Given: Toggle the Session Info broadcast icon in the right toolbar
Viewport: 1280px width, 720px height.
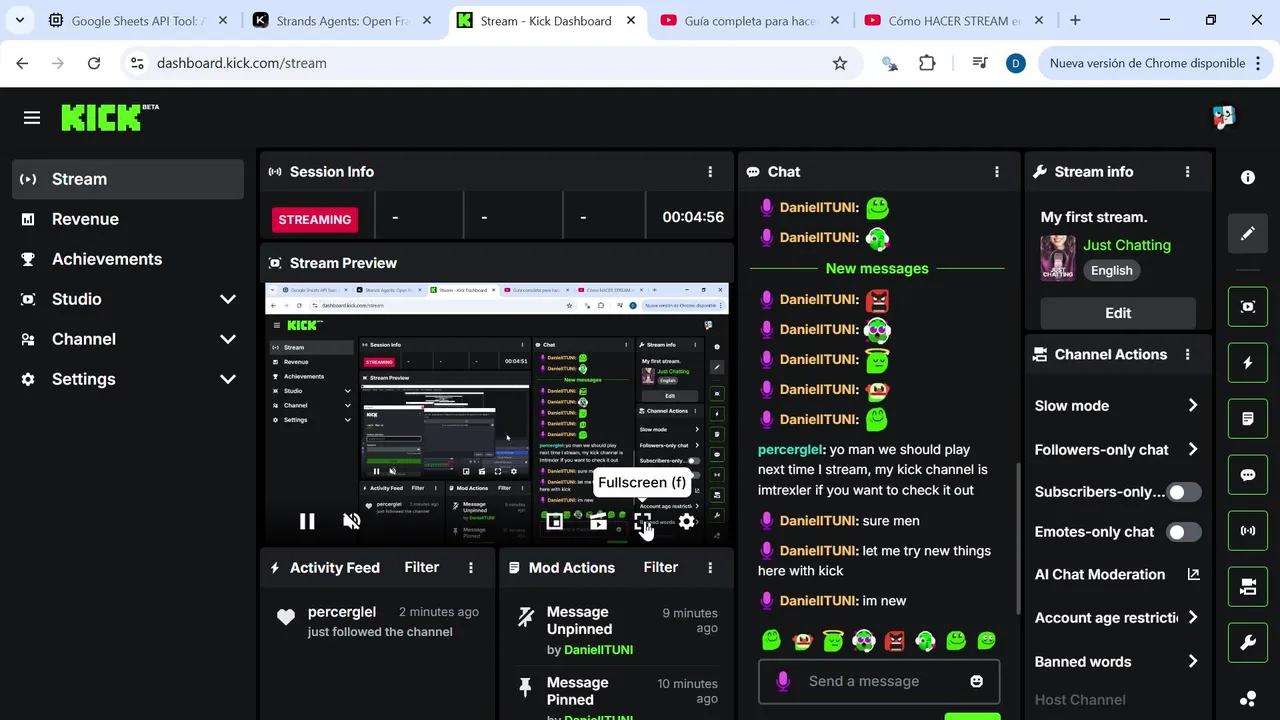Looking at the screenshot, I should 1248,531.
